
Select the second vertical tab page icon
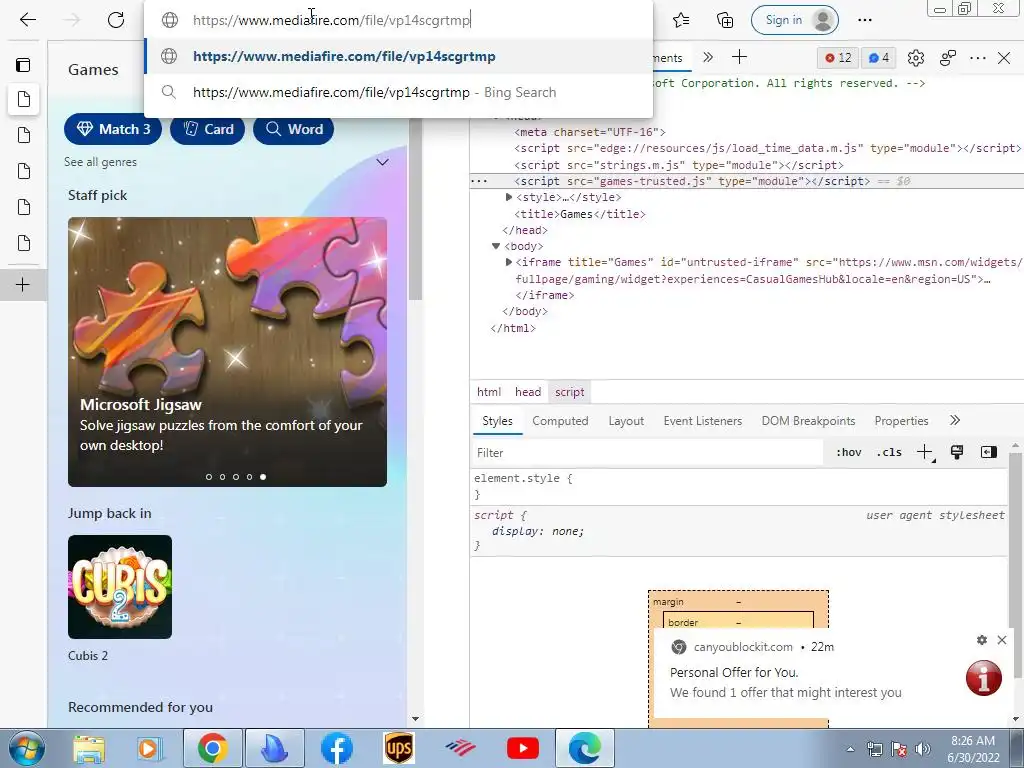24,135
